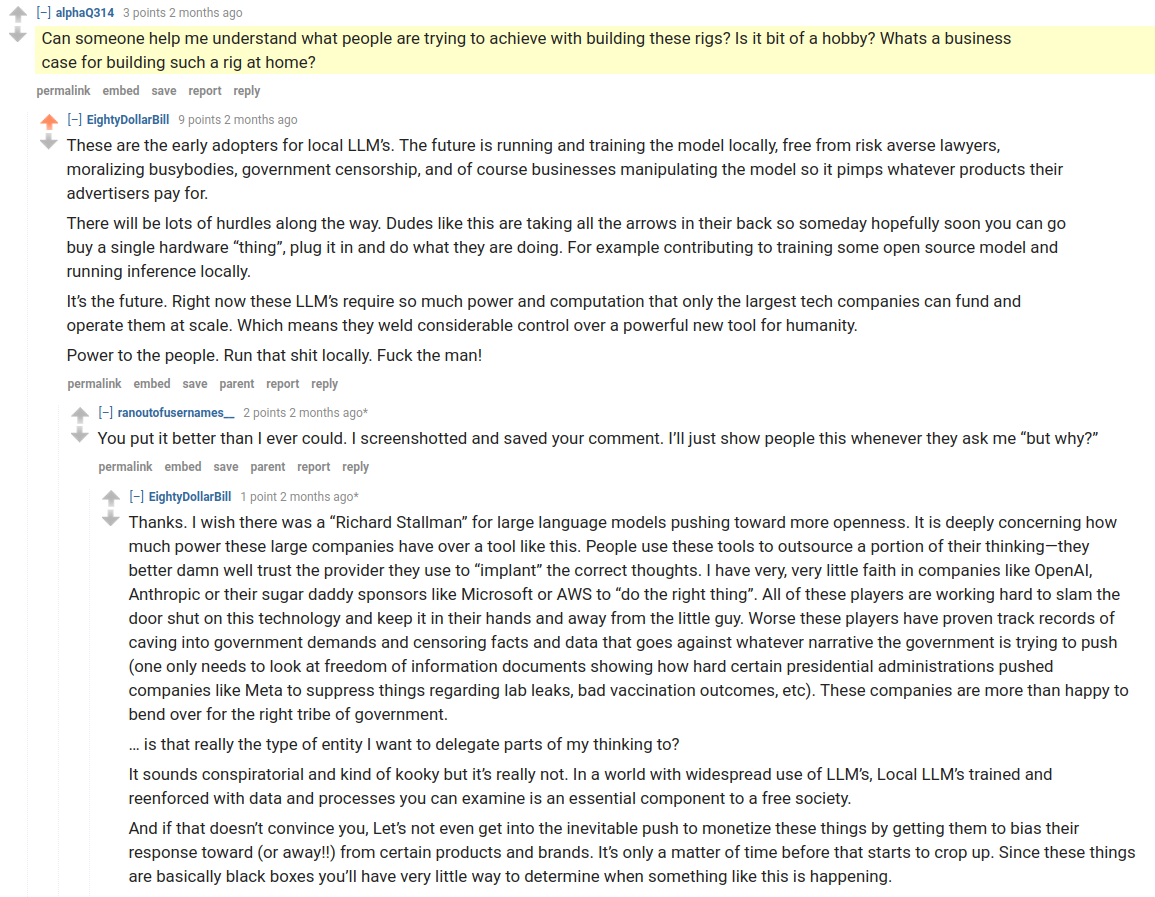Open alphaQ314's user profile

pos(85,13)
